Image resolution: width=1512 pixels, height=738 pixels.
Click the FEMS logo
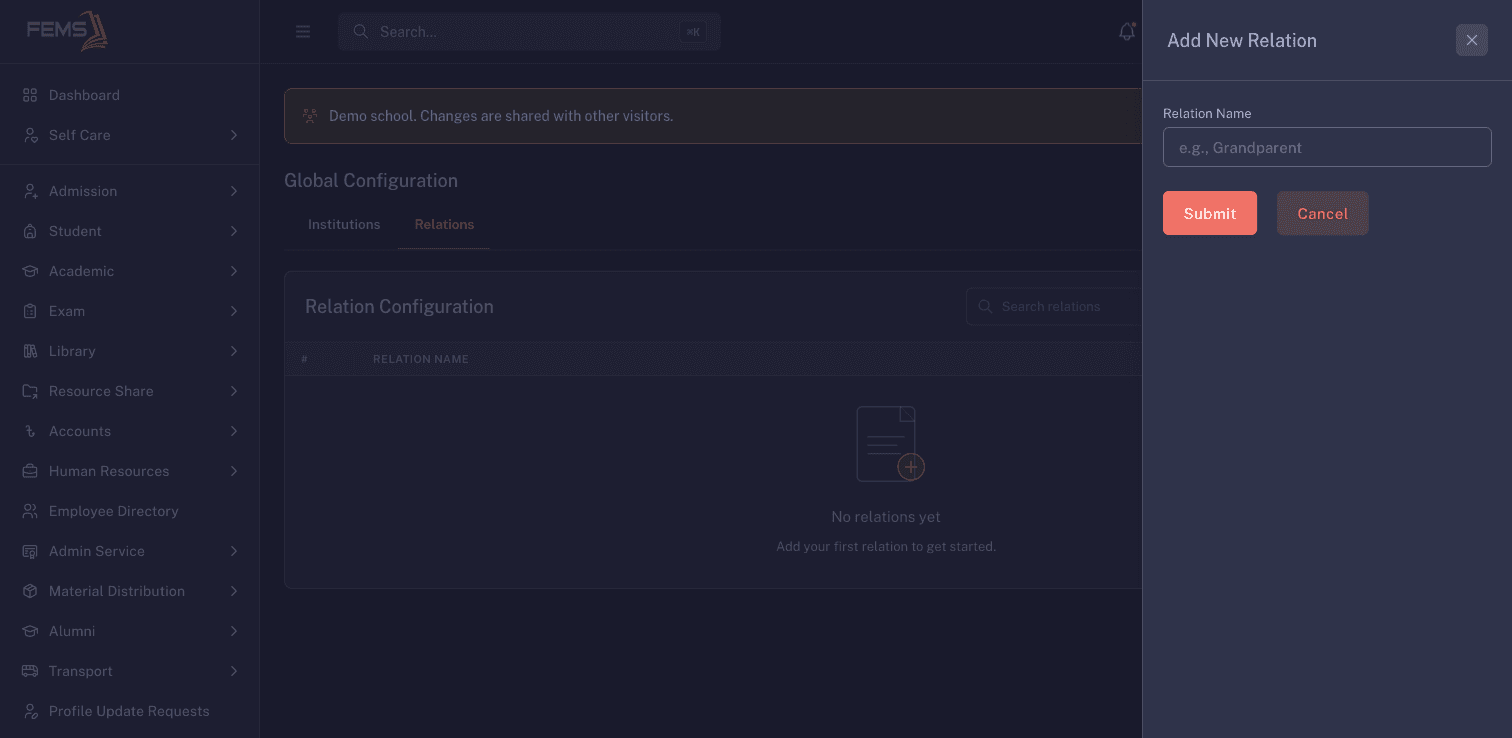pos(67,31)
